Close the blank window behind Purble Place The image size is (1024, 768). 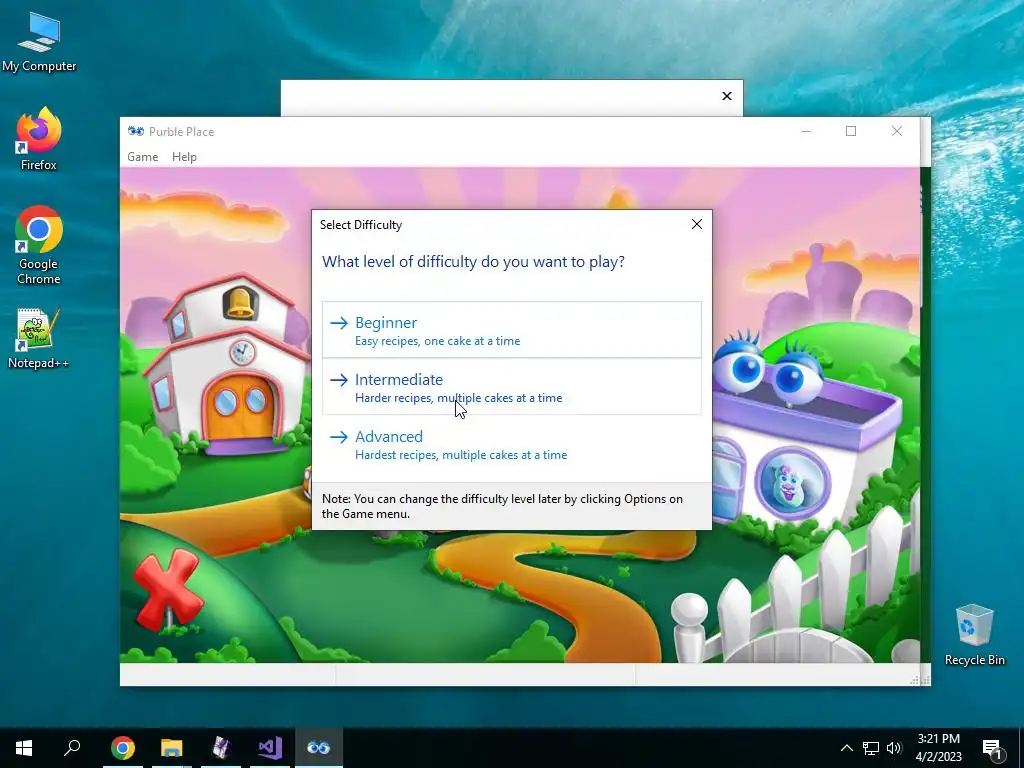point(727,96)
